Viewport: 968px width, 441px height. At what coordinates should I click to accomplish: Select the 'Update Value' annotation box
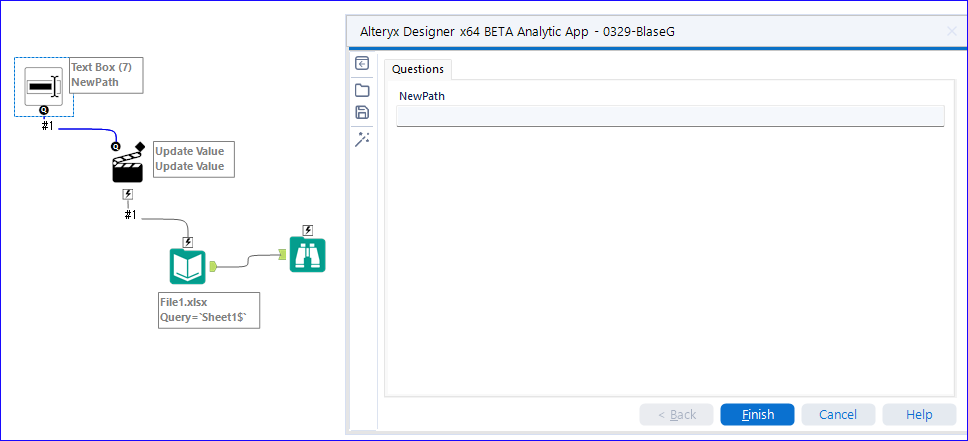tap(194, 159)
